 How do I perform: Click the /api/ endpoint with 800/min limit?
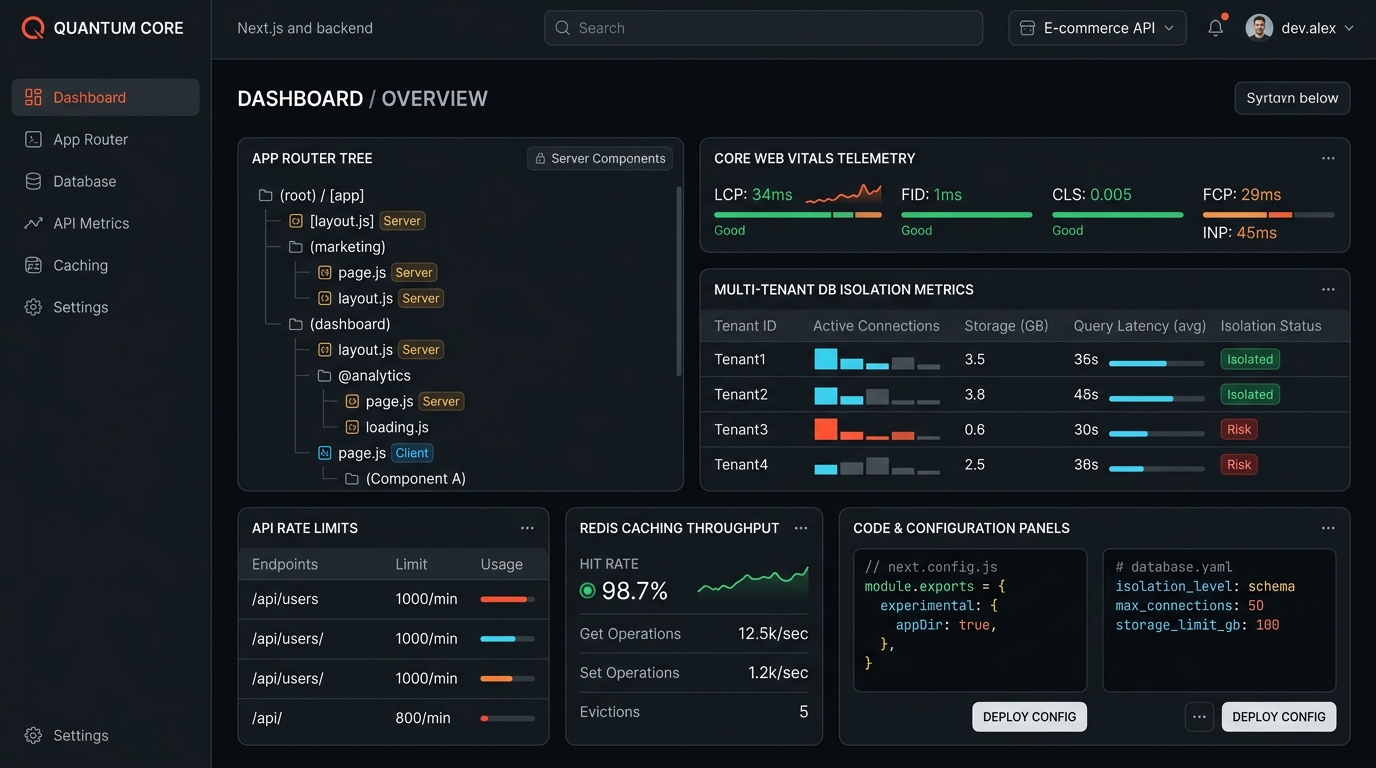coord(393,718)
